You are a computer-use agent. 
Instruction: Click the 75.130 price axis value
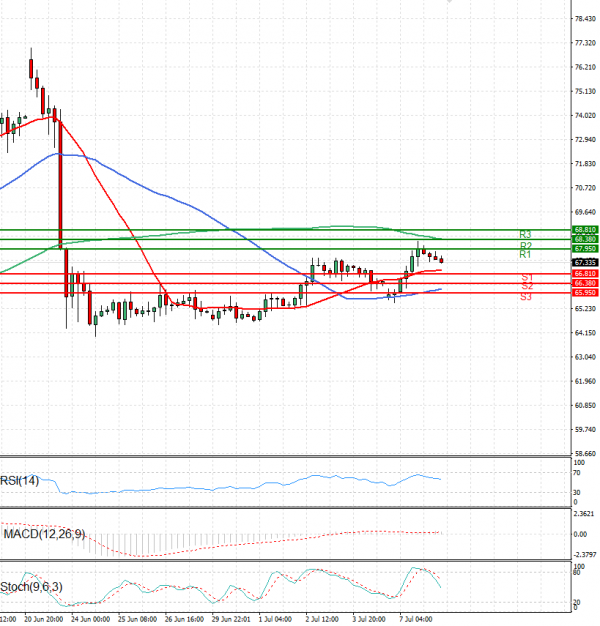[x=585, y=91]
